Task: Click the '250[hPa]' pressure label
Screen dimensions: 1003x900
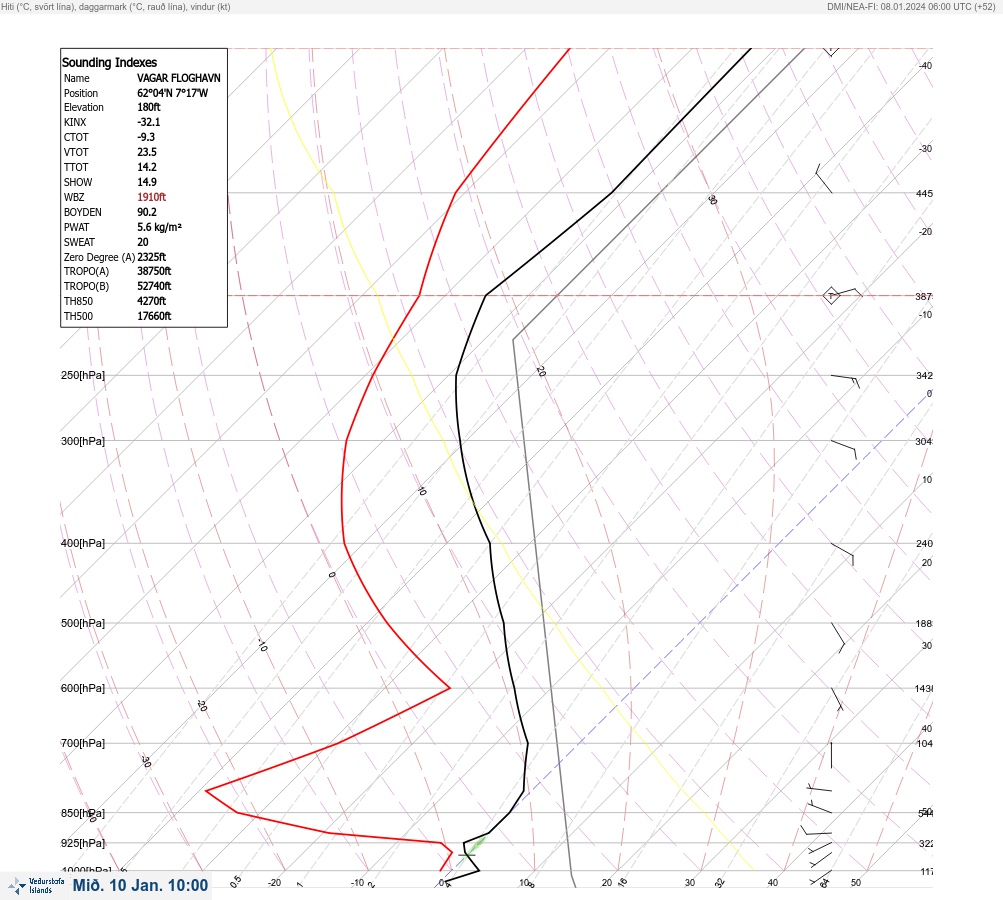Action: click(83, 375)
